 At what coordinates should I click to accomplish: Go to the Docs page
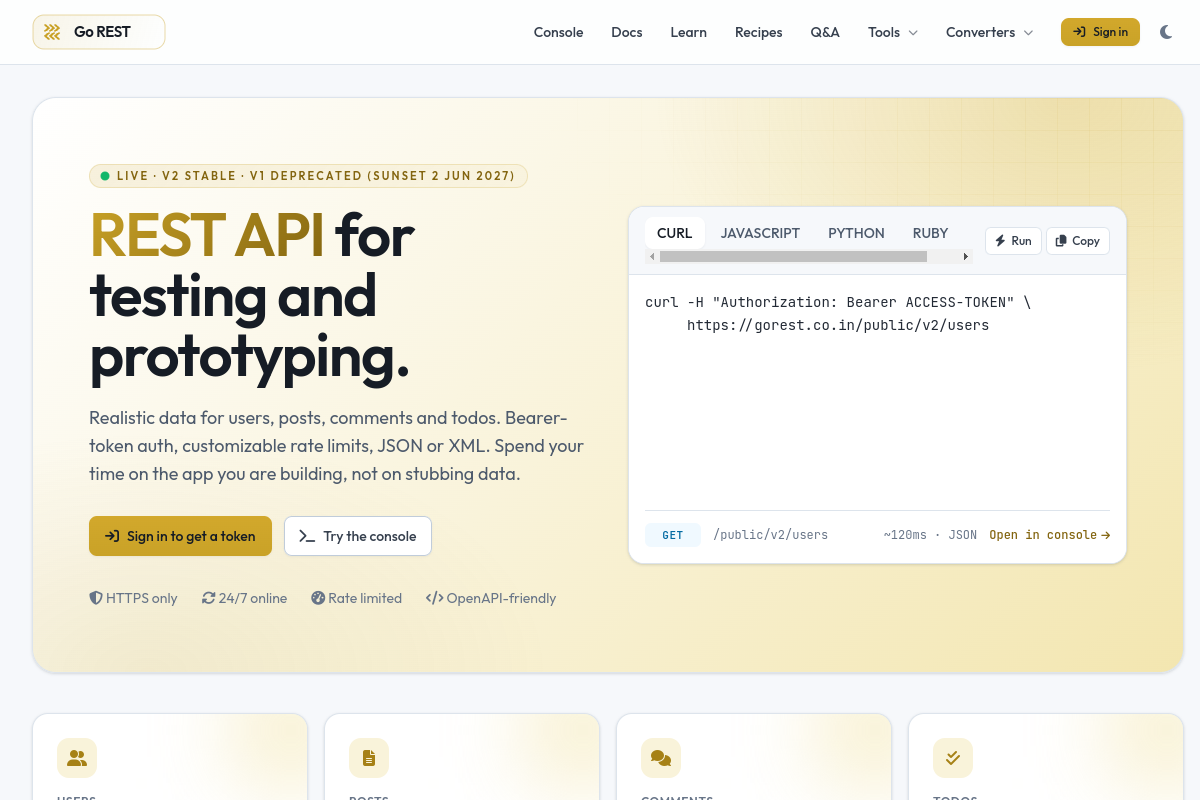coord(627,32)
